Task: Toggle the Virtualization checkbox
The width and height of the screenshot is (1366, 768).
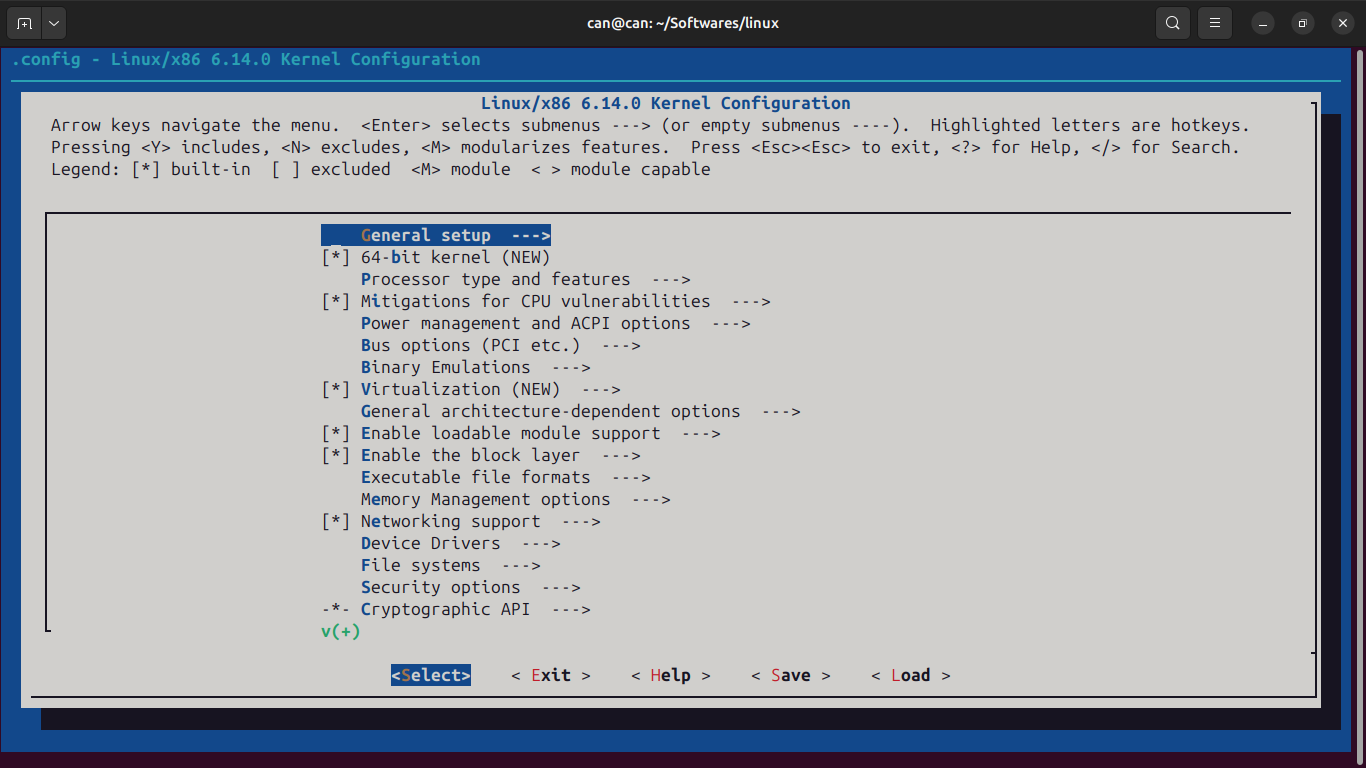Action: click(x=336, y=389)
